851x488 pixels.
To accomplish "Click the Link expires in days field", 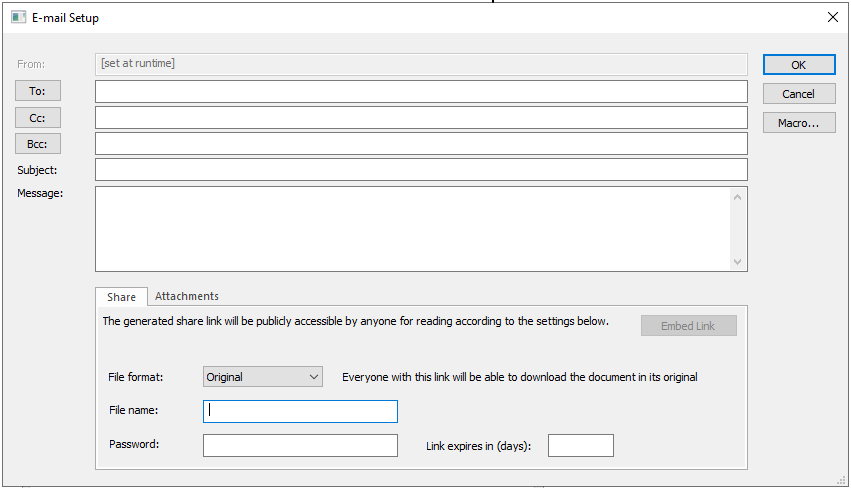I will click(581, 446).
